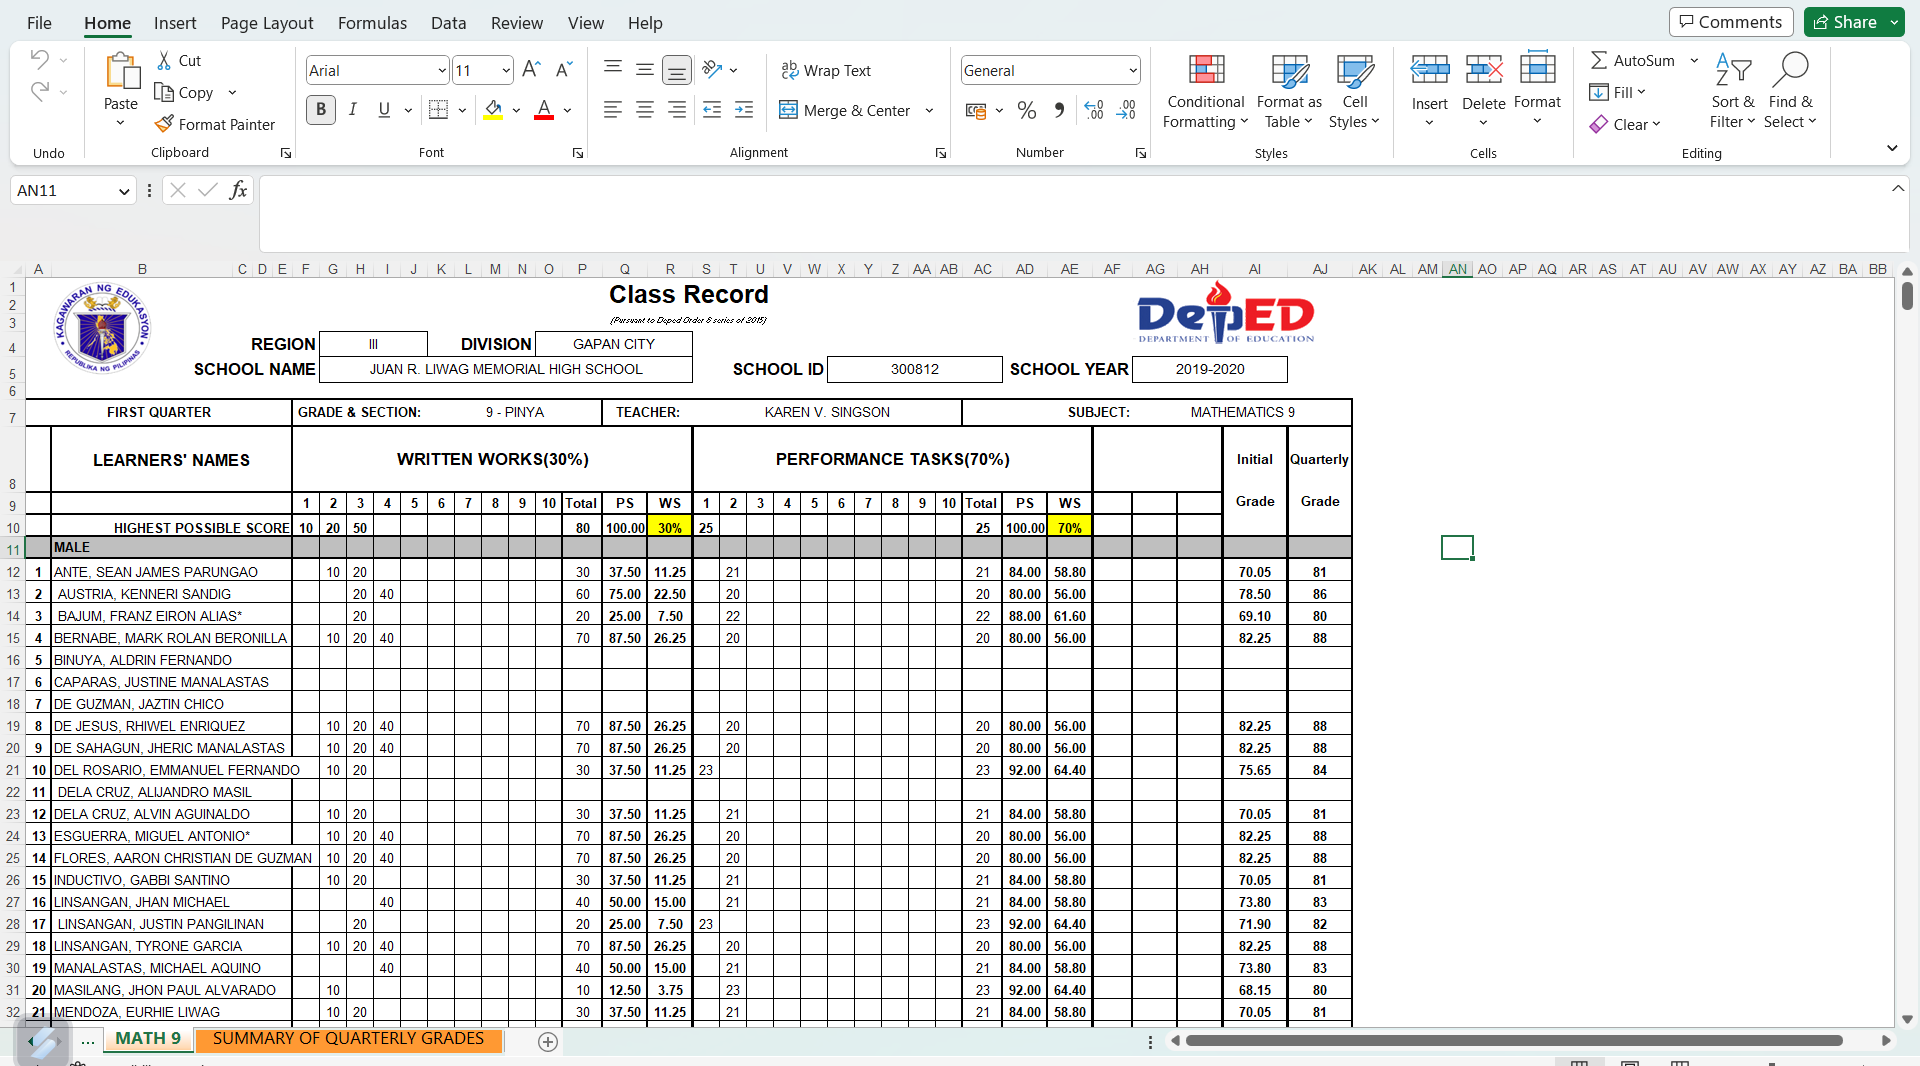Toggle bottom align for cells

[677, 70]
